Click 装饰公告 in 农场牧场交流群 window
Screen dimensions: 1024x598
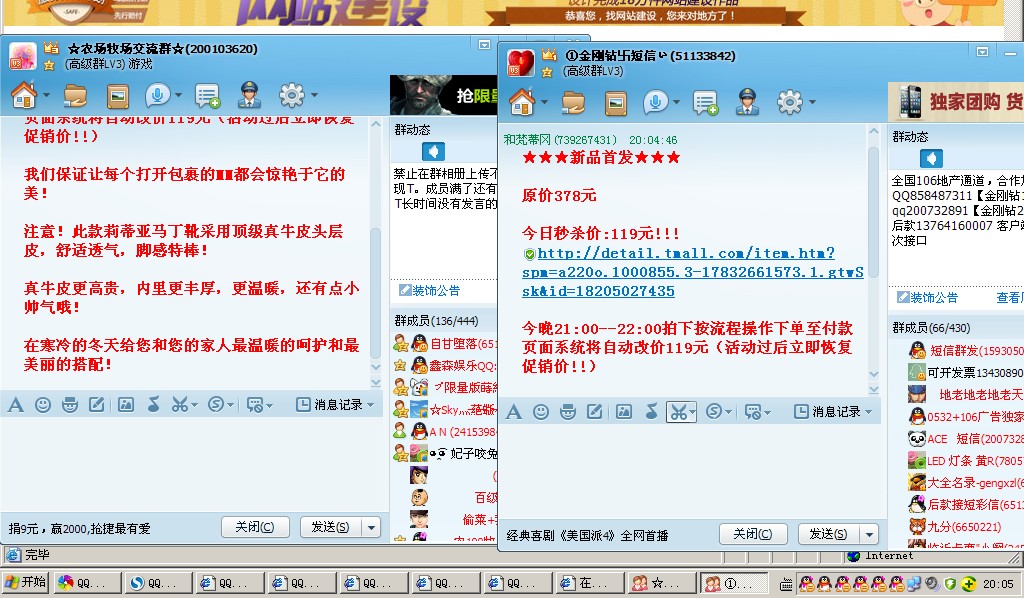pyautogui.click(x=430, y=291)
